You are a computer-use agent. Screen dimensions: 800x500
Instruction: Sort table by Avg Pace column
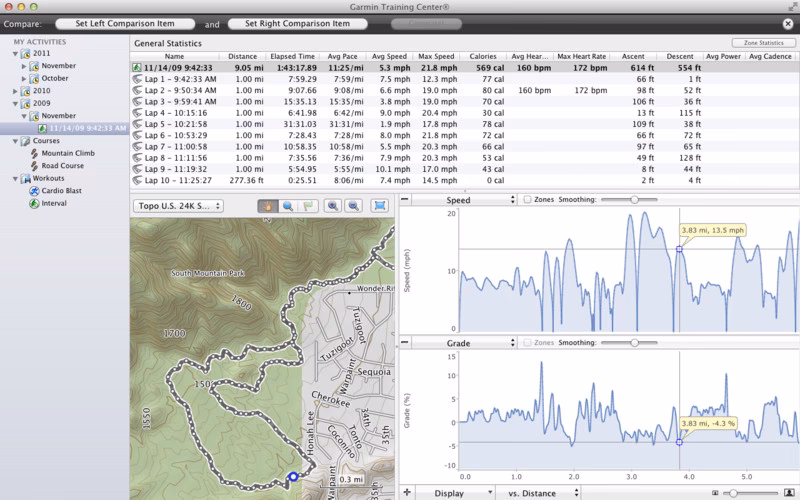(342, 56)
